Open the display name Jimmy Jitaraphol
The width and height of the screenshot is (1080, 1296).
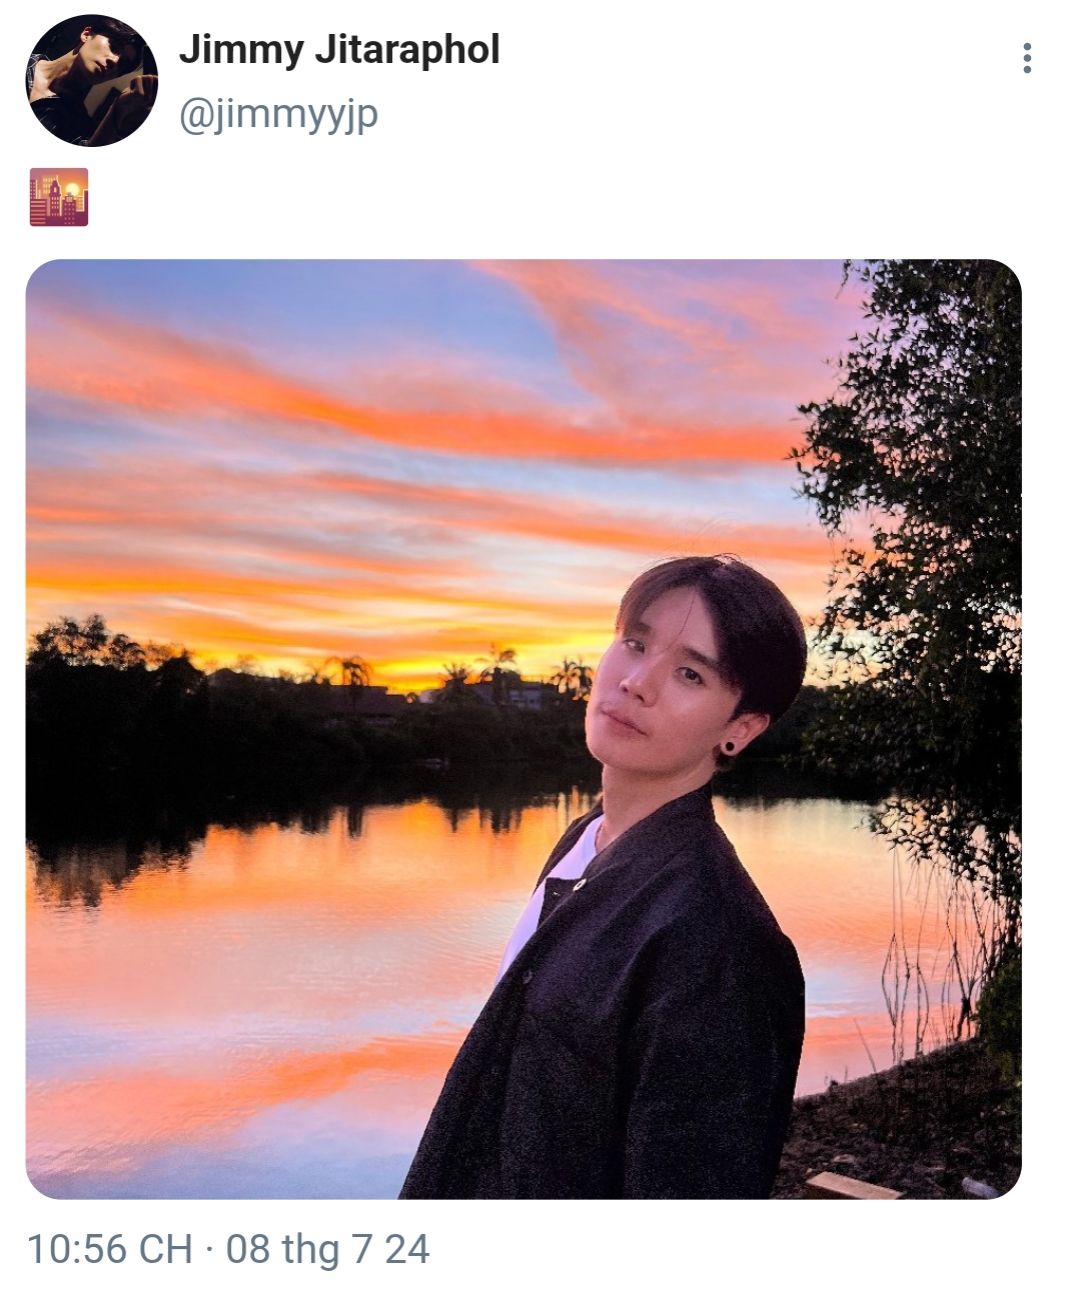339,49
